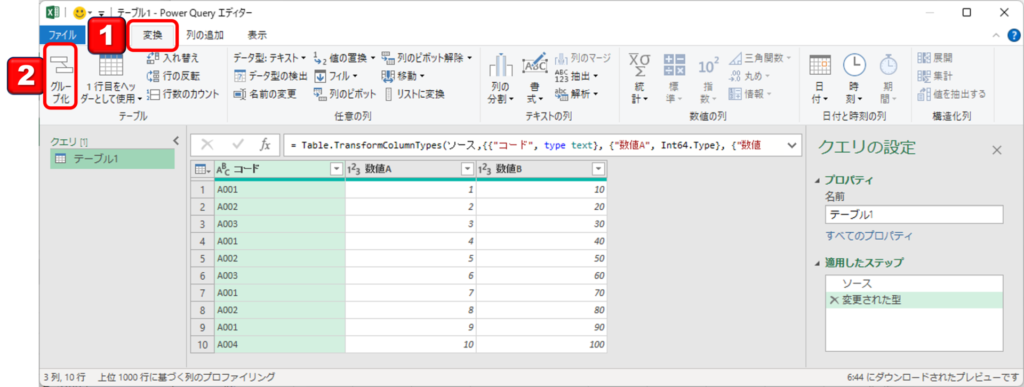Open the 表示 ribbon tab

click(257, 35)
